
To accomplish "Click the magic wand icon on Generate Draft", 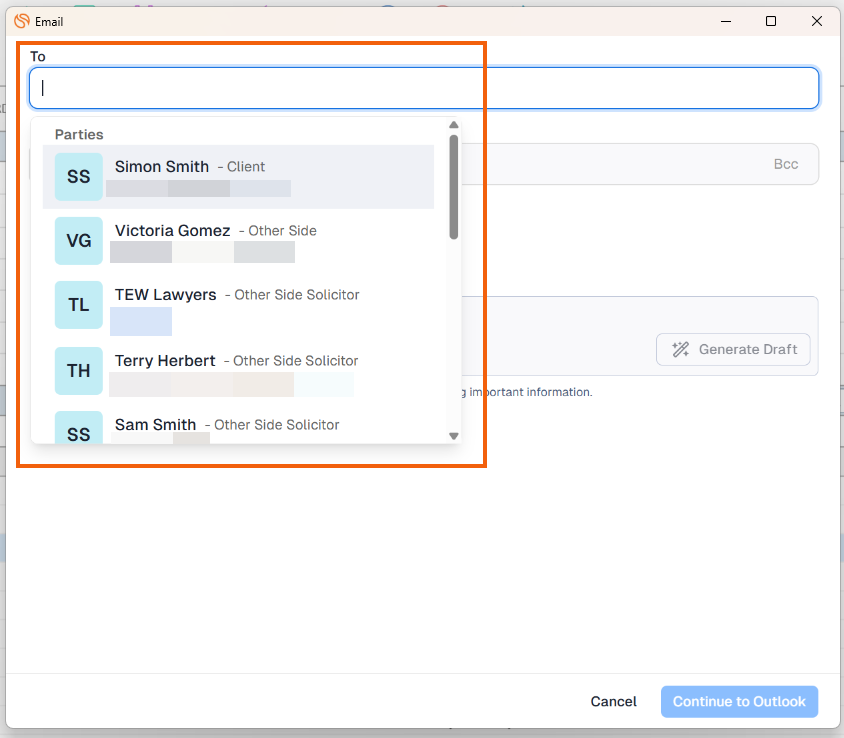I will pos(681,349).
